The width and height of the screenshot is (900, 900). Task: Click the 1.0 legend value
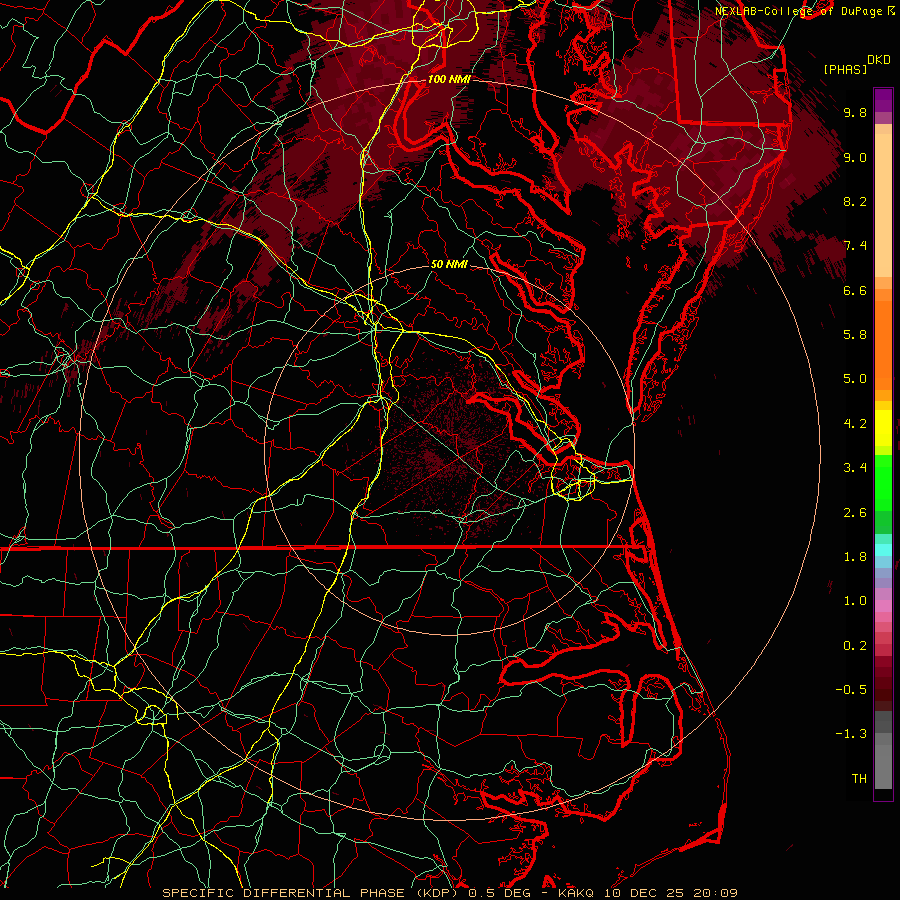coord(855,602)
